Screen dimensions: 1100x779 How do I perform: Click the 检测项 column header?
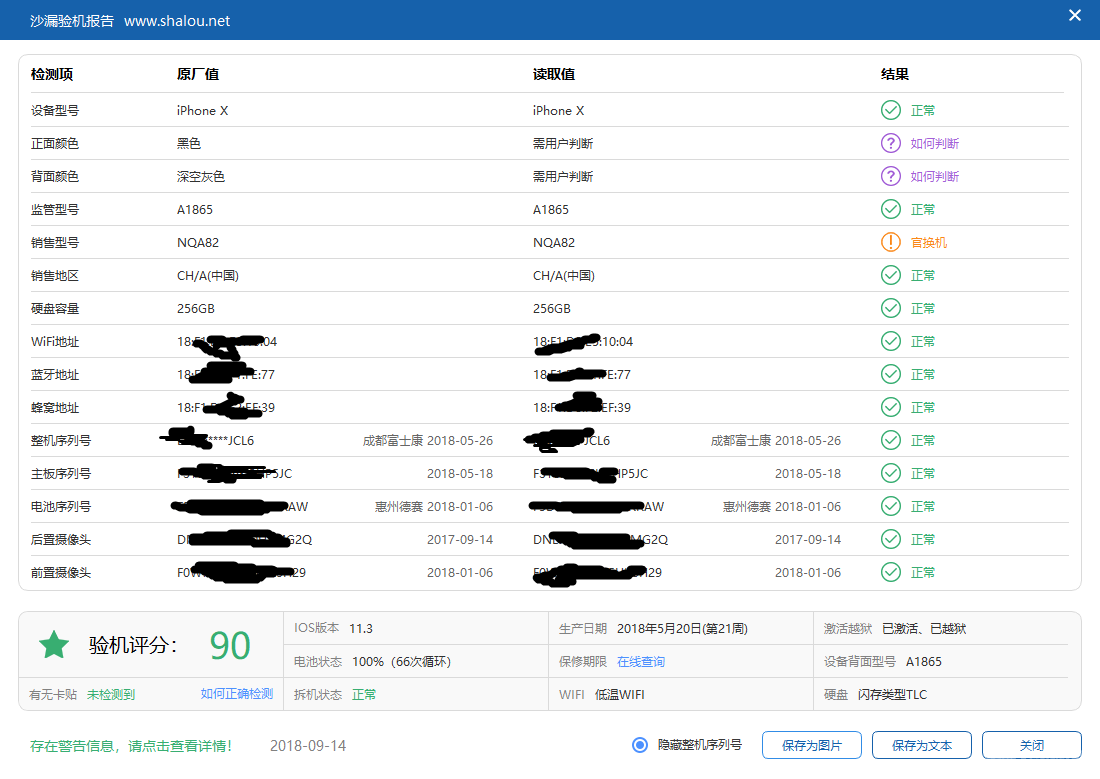click(52, 74)
